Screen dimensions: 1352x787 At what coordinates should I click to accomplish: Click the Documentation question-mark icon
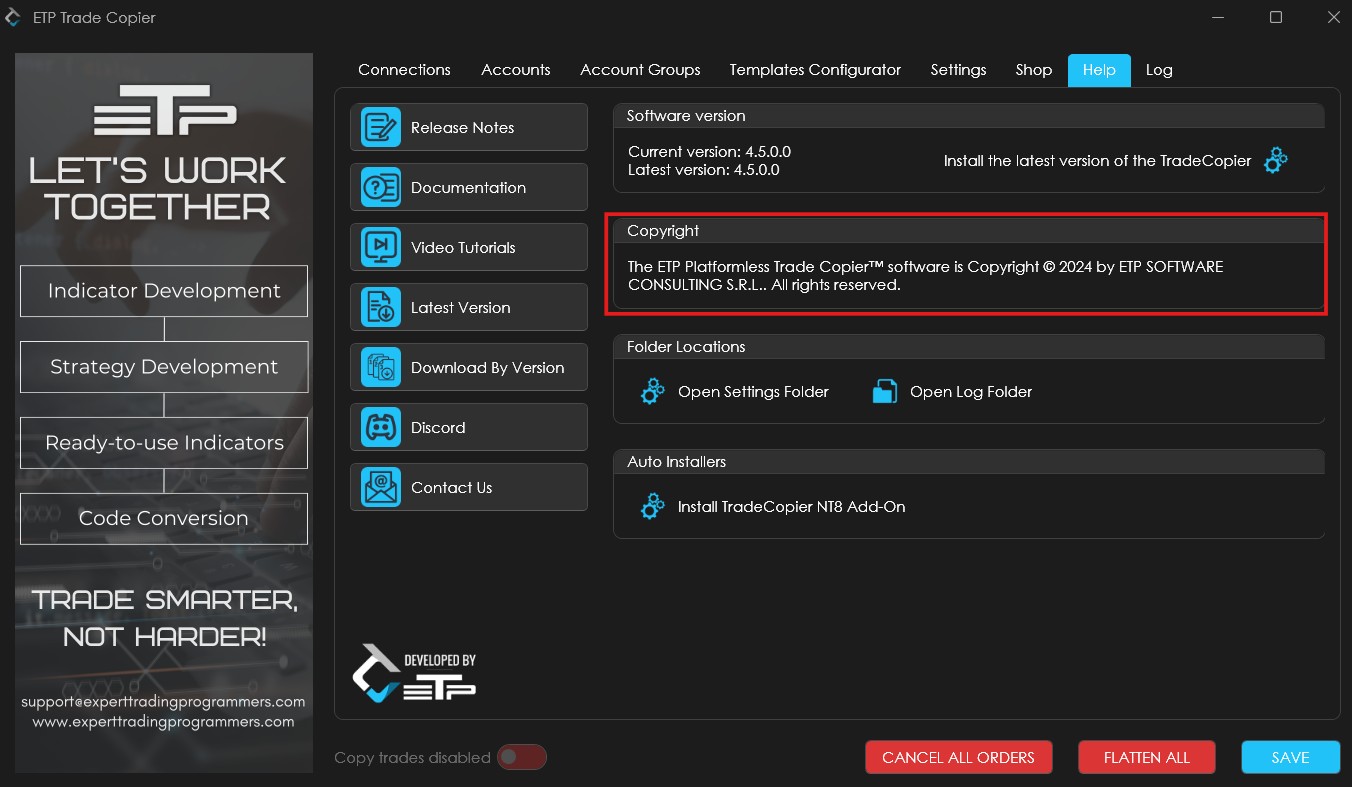point(380,188)
